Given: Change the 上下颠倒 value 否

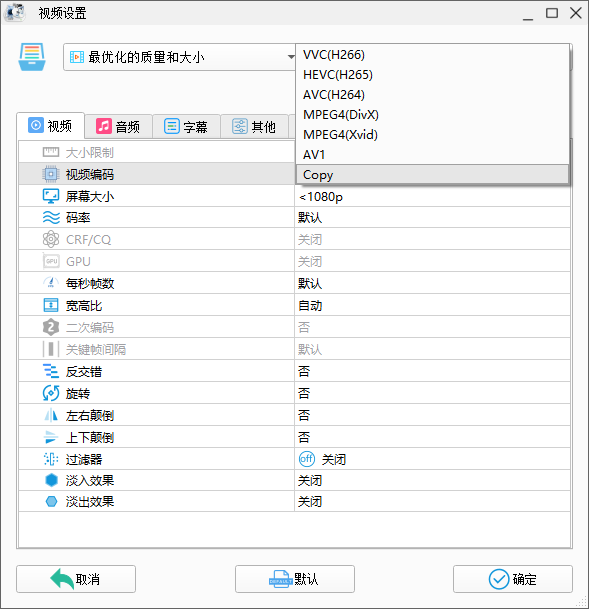Looking at the screenshot, I should click(432, 437).
